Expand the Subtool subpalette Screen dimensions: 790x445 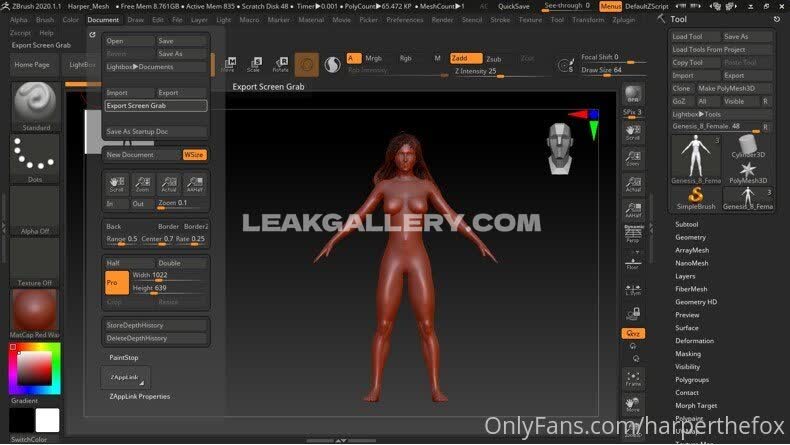(x=686, y=224)
